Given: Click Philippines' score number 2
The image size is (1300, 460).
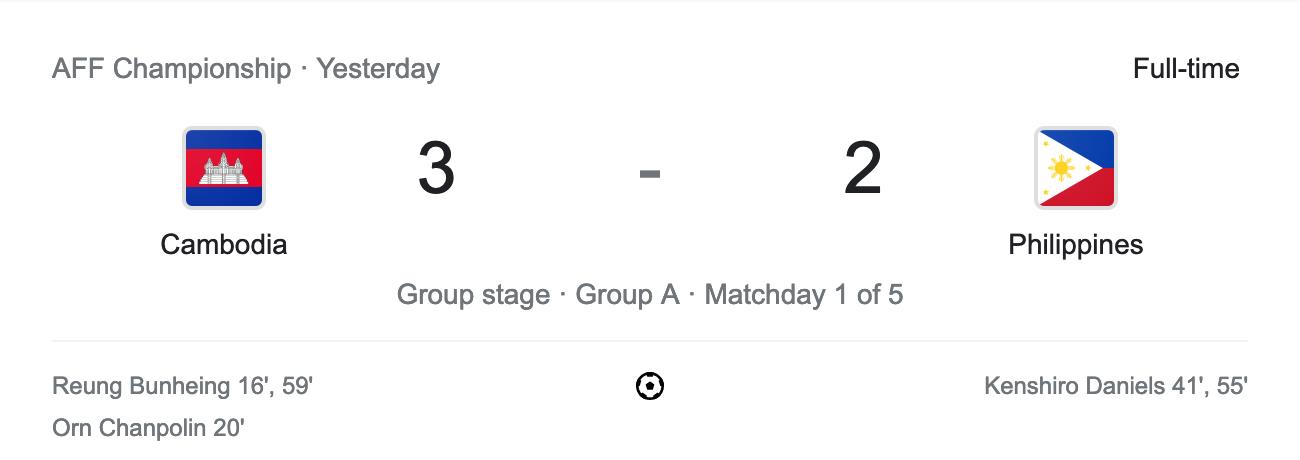Looking at the screenshot, I should pyautogui.click(x=863, y=169).
